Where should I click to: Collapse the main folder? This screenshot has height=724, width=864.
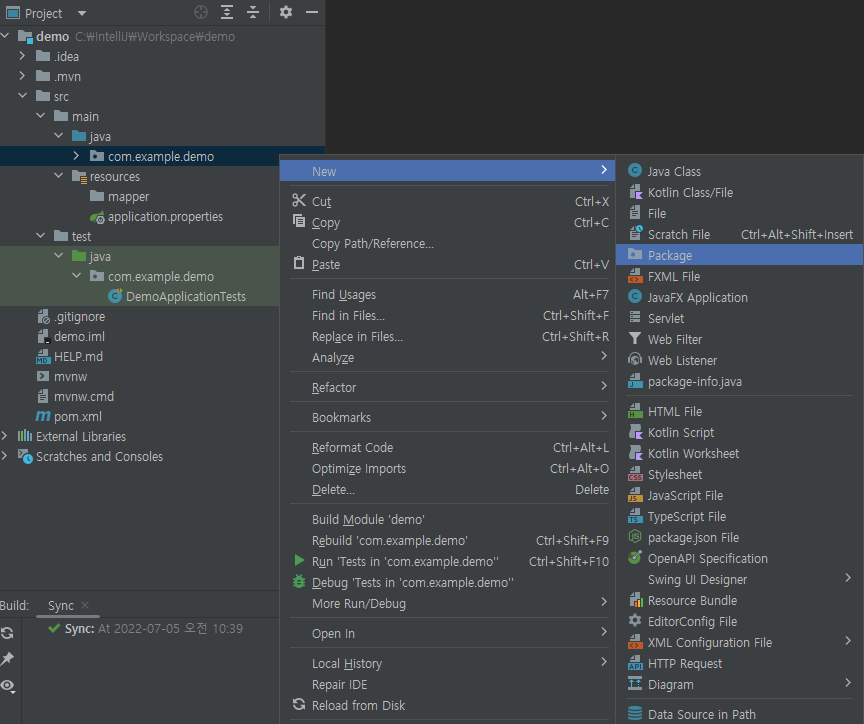click(40, 116)
